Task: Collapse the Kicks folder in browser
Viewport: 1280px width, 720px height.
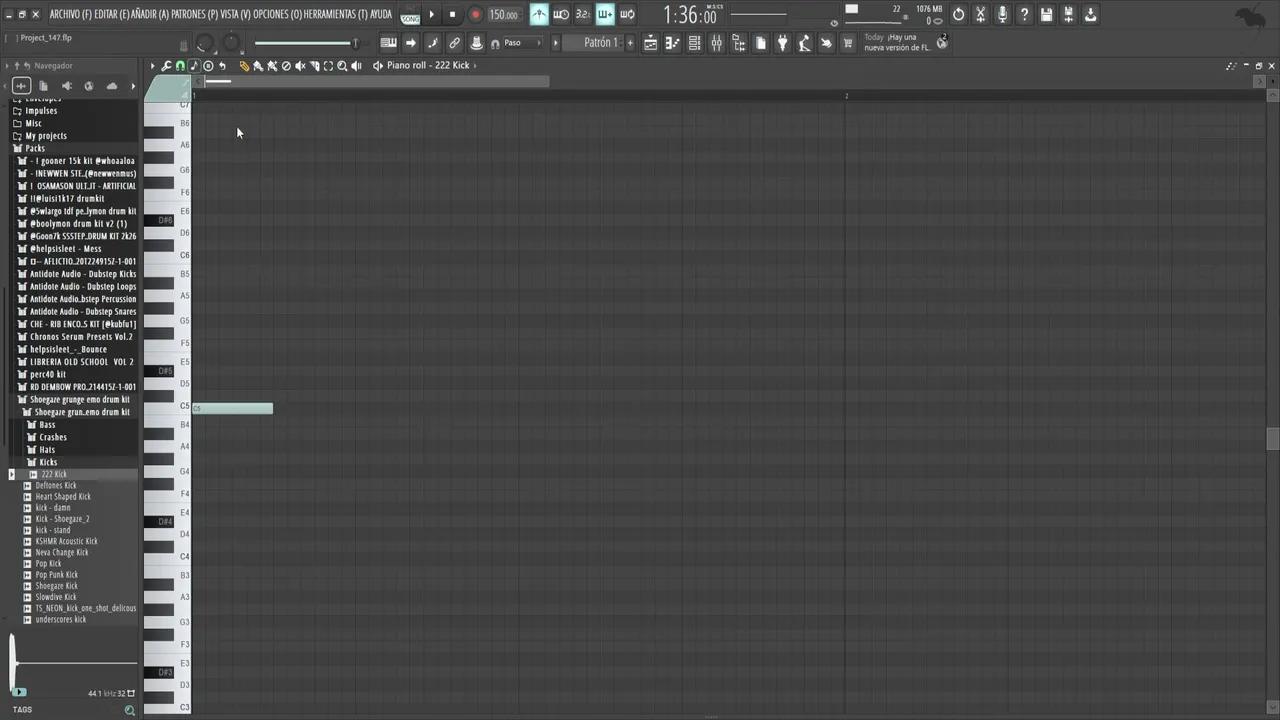Action: pos(48,462)
